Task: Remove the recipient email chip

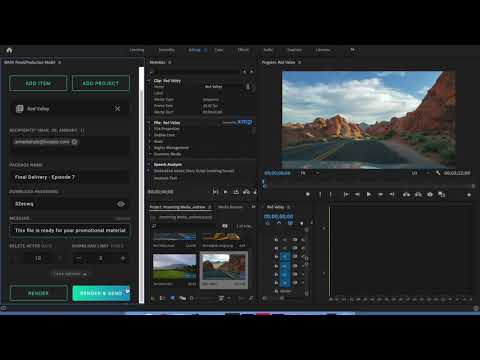Action: [x=74, y=142]
